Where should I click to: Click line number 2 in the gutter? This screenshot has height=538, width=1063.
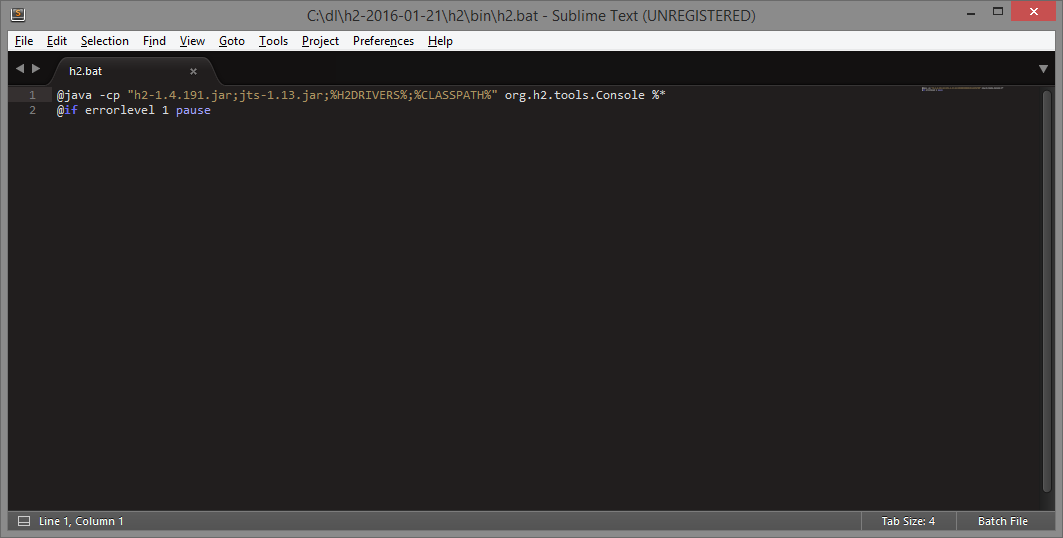point(32,110)
